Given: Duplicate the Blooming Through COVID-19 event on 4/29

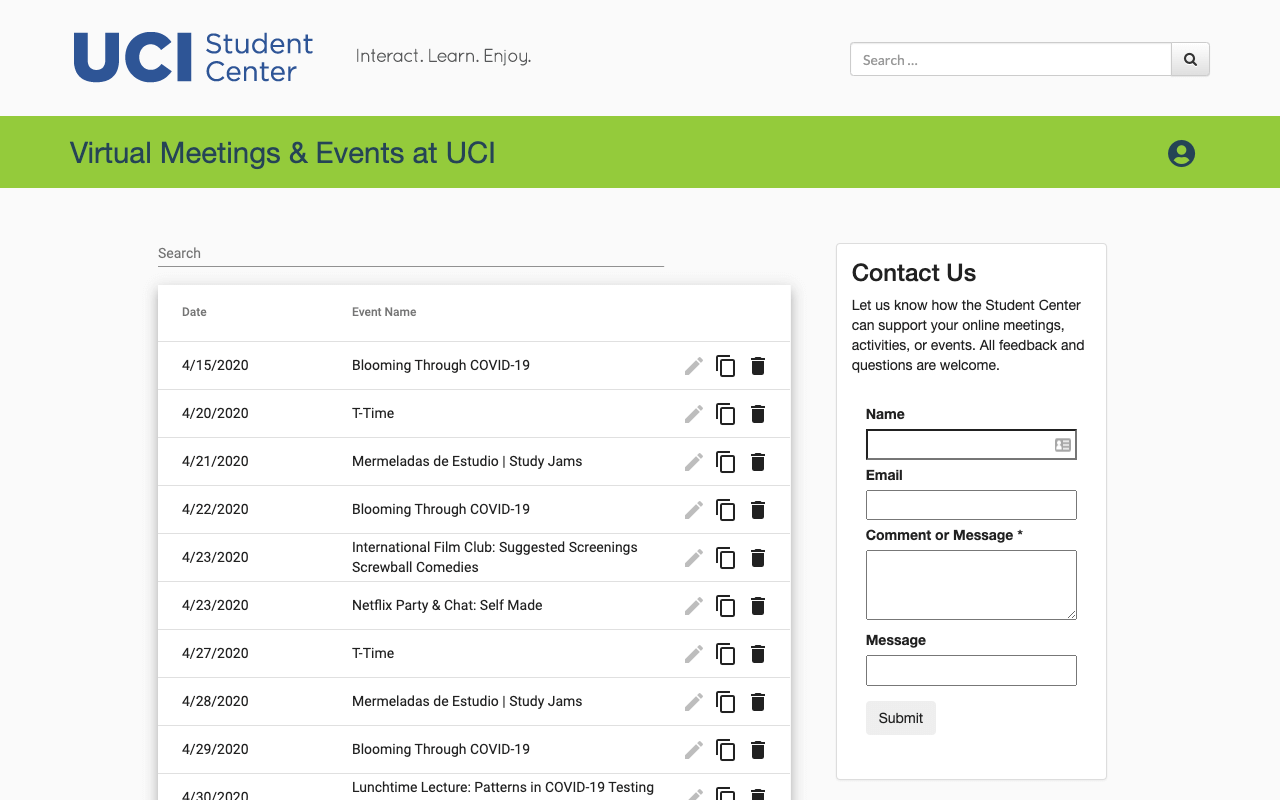Looking at the screenshot, I should 726,749.
